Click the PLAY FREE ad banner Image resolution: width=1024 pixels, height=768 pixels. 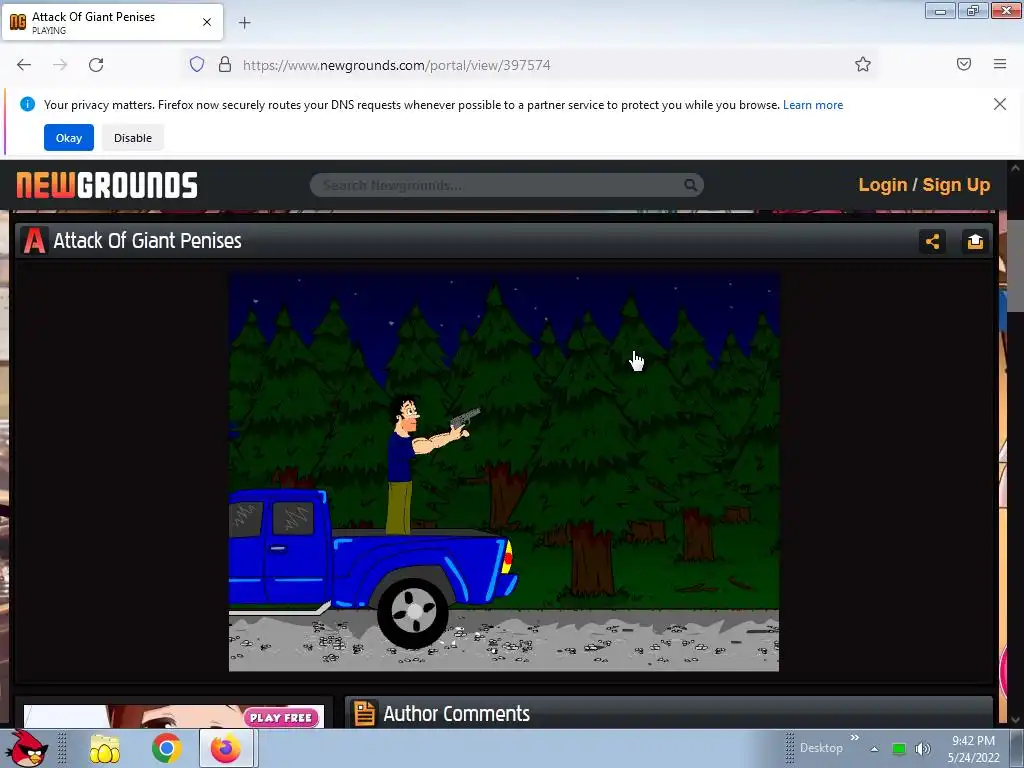pos(174,716)
